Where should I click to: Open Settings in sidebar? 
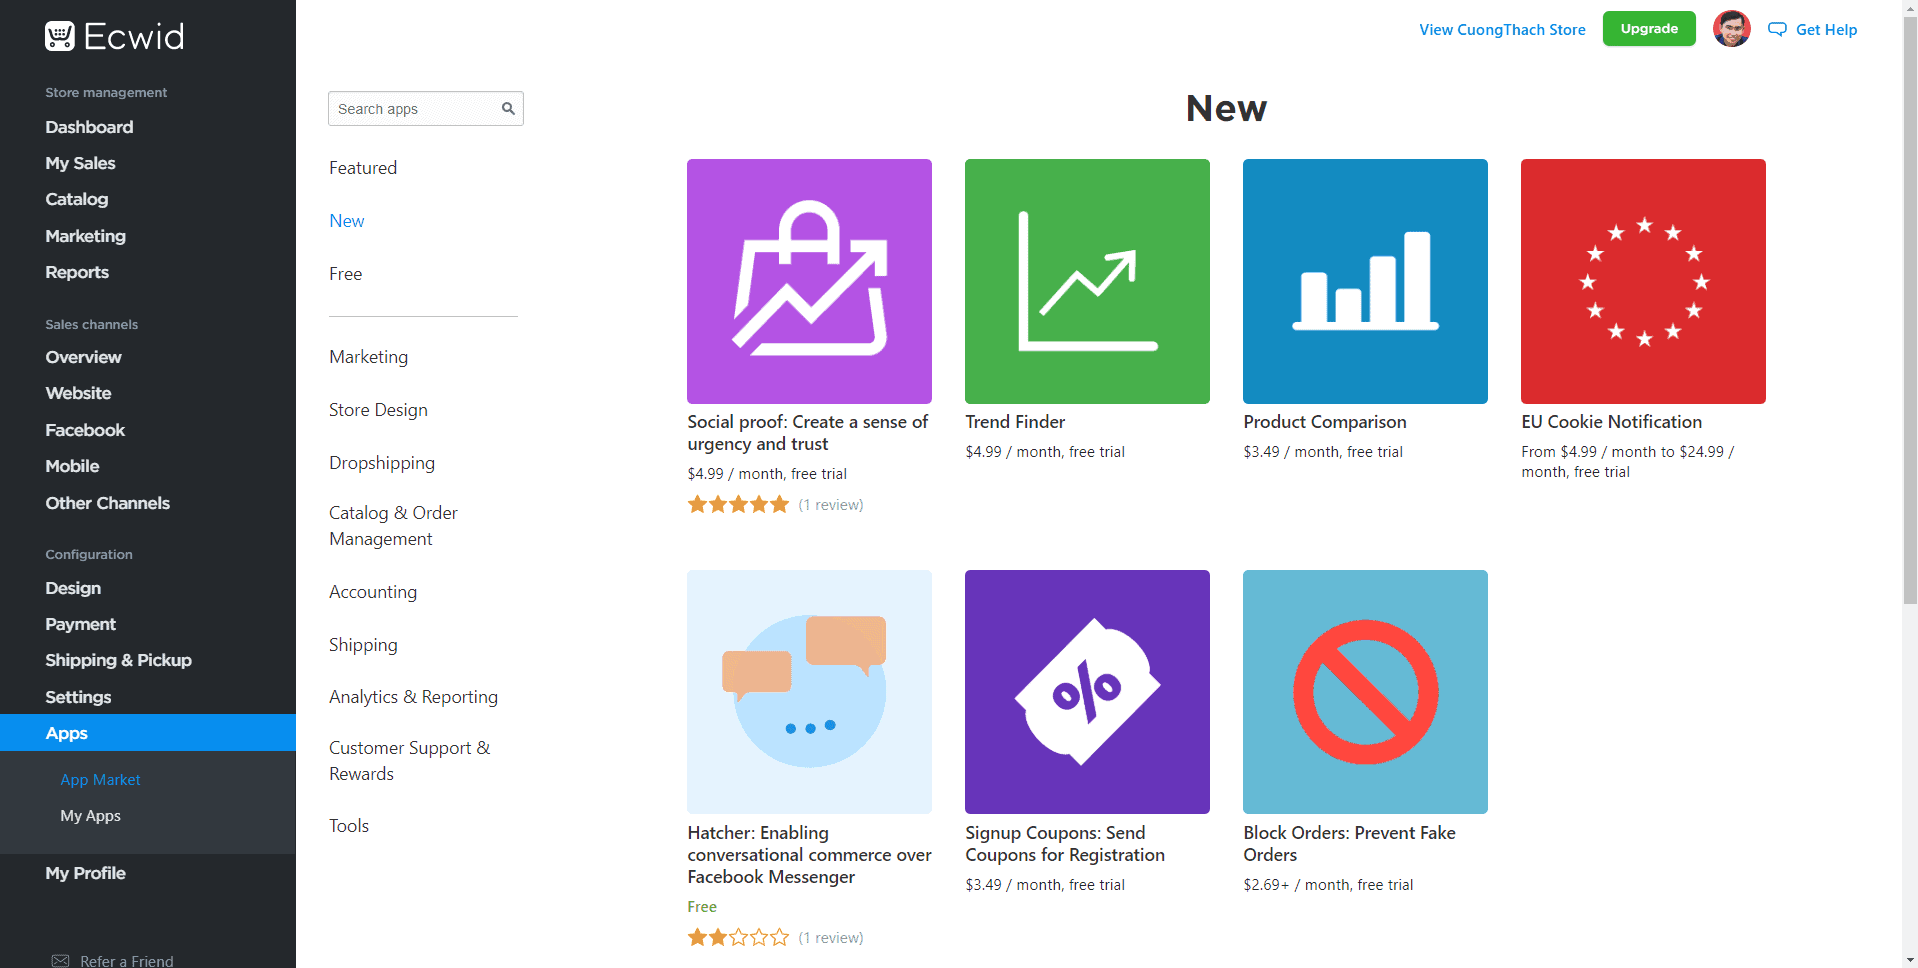78,697
